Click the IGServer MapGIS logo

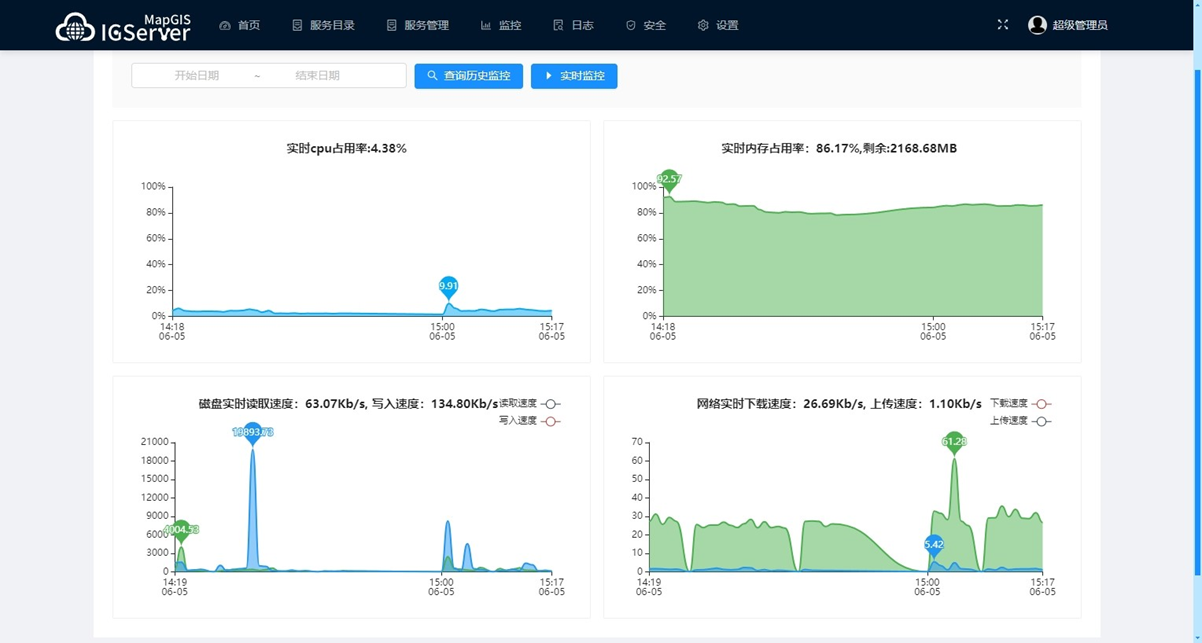pyautogui.click(x=123, y=25)
